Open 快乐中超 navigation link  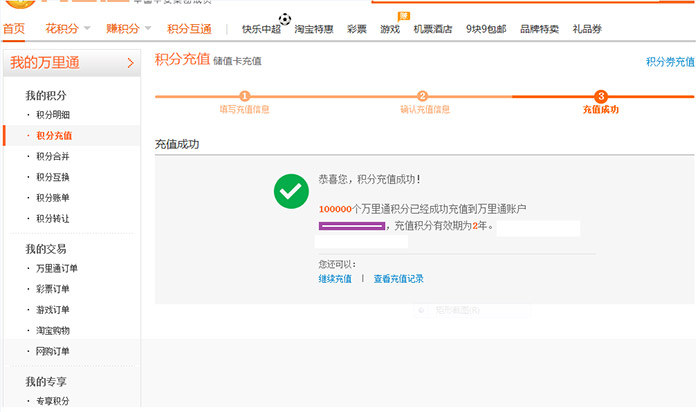click(x=261, y=29)
